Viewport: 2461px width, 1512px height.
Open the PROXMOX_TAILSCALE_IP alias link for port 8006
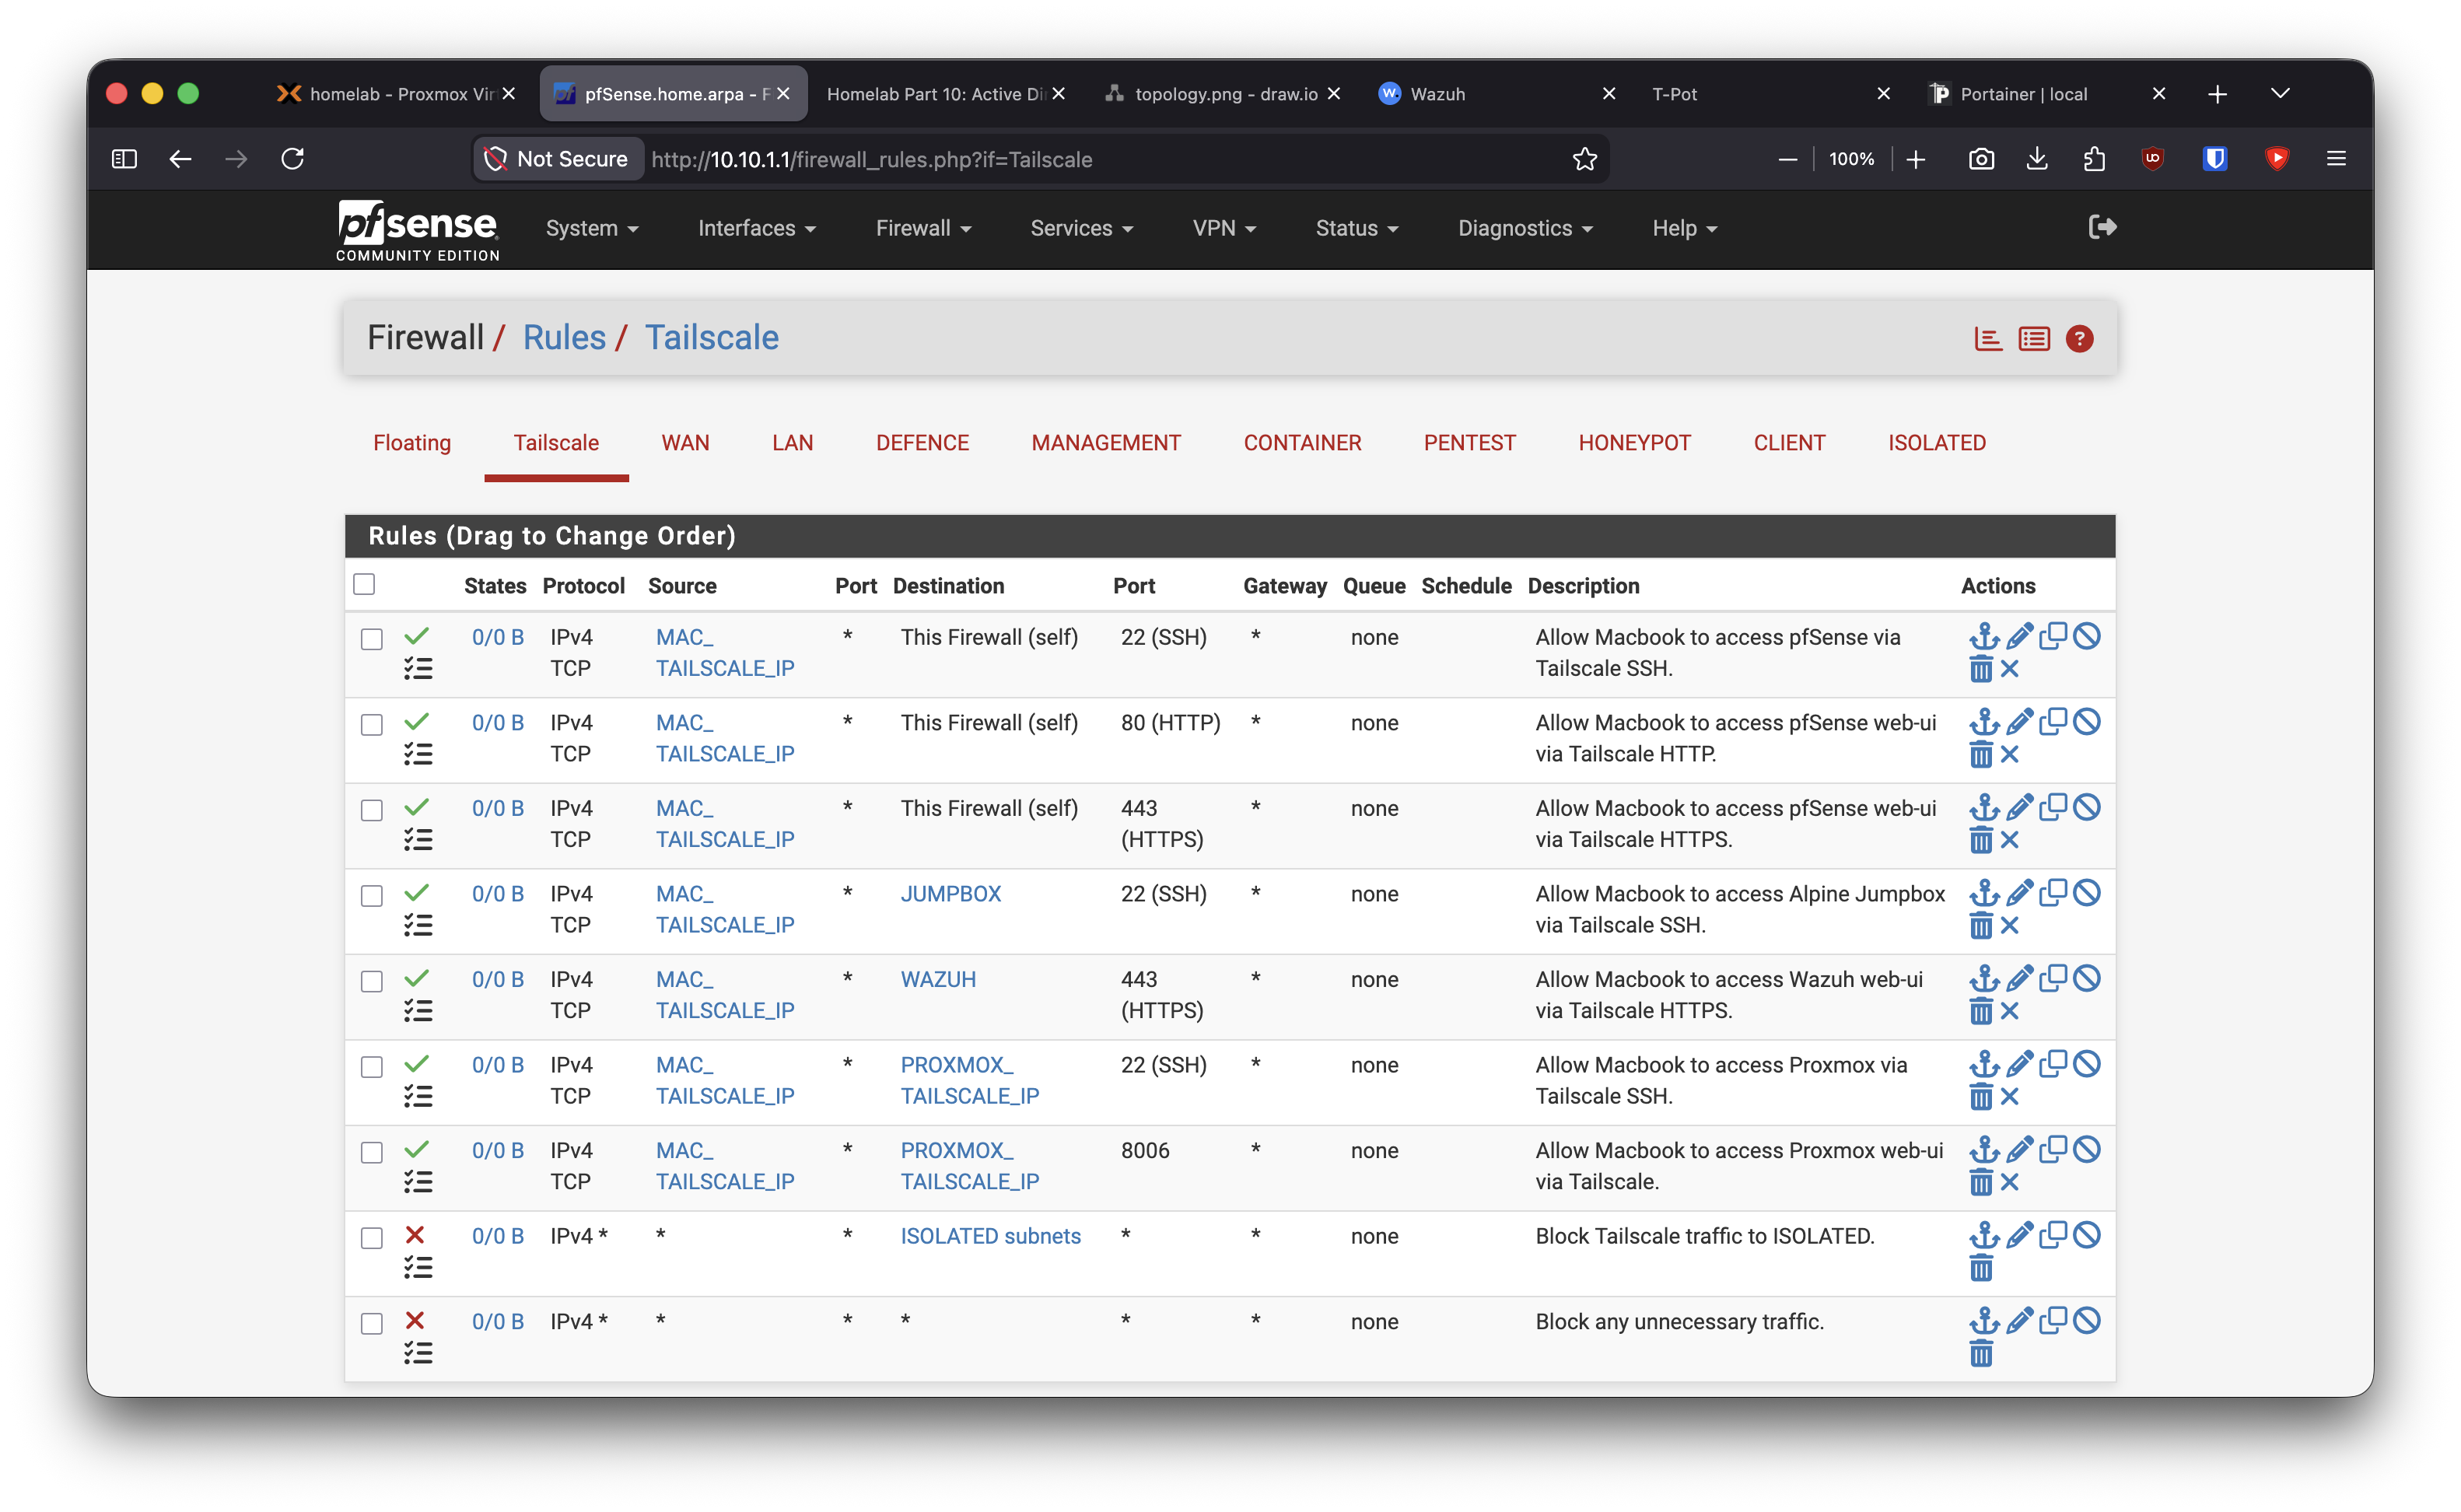click(x=969, y=1165)
